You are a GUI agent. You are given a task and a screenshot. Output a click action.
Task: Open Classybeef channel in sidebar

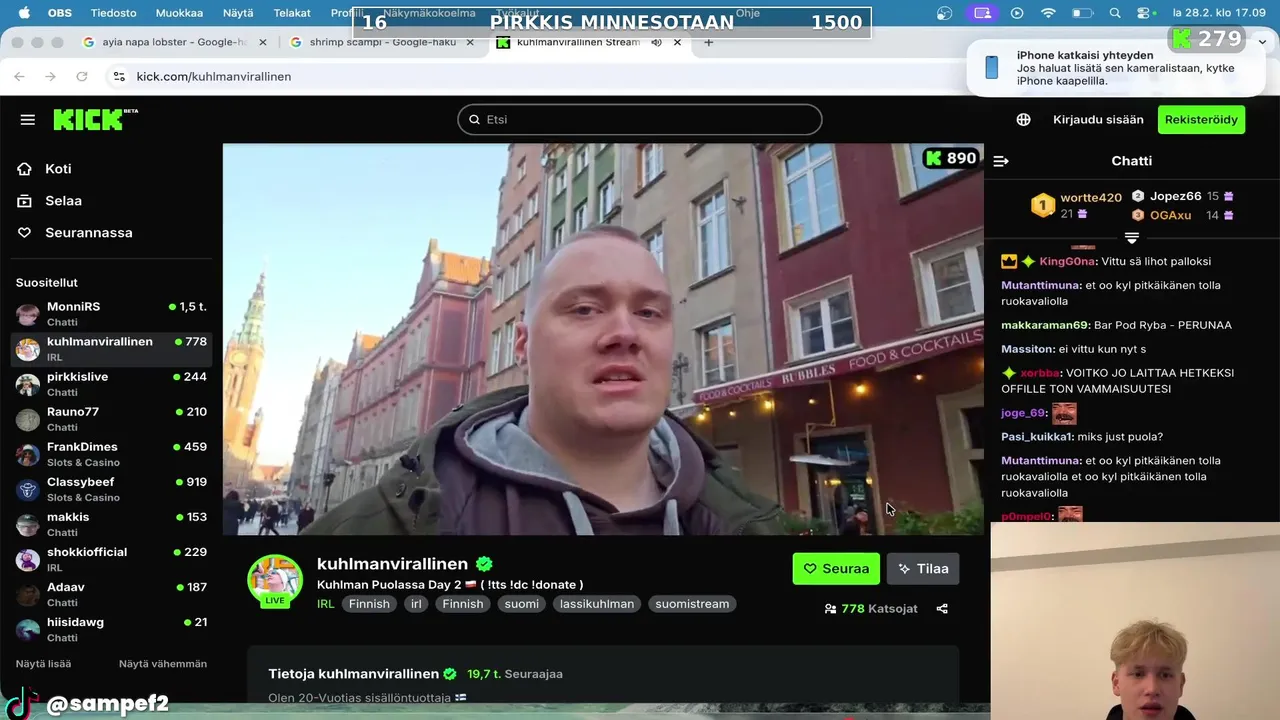111,489
